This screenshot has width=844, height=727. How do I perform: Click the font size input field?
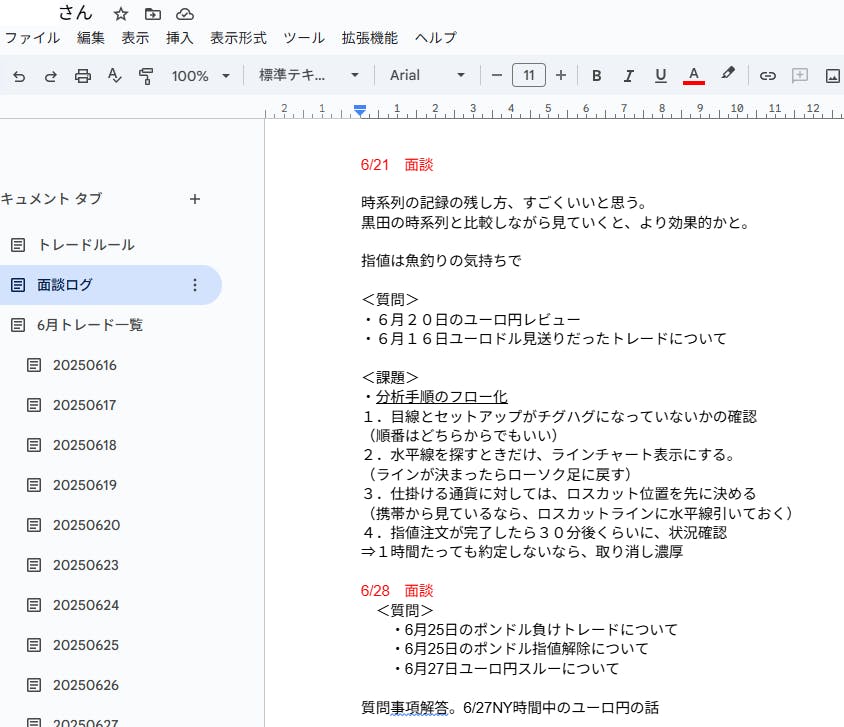(x=528, y=75)
